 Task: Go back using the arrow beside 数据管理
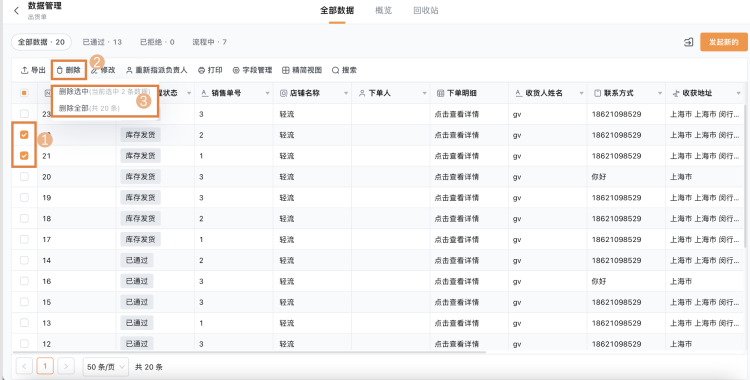[x=17, y=11]
